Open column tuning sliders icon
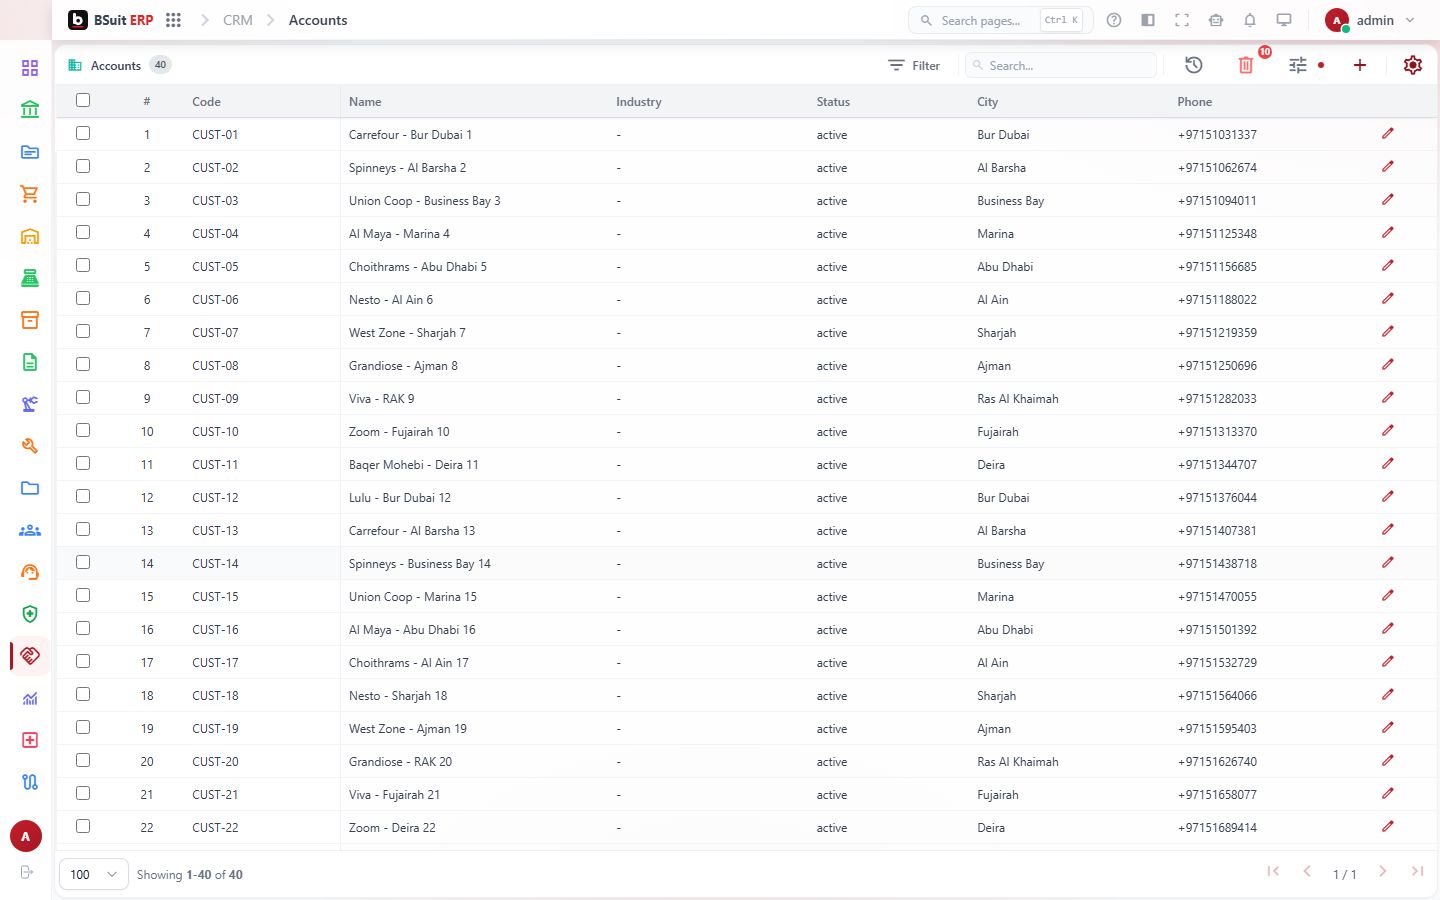The image size is (1440, 900). point(1298,65)
